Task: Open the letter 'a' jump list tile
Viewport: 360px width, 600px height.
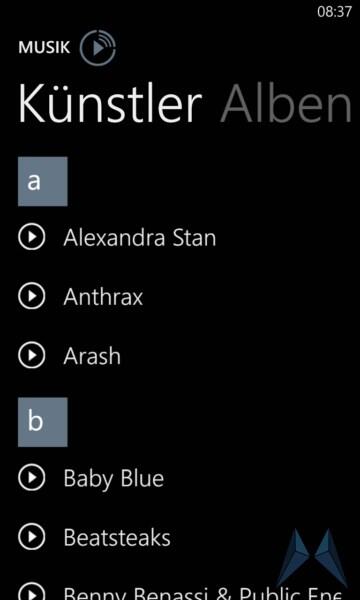Action: click(43, 181)
